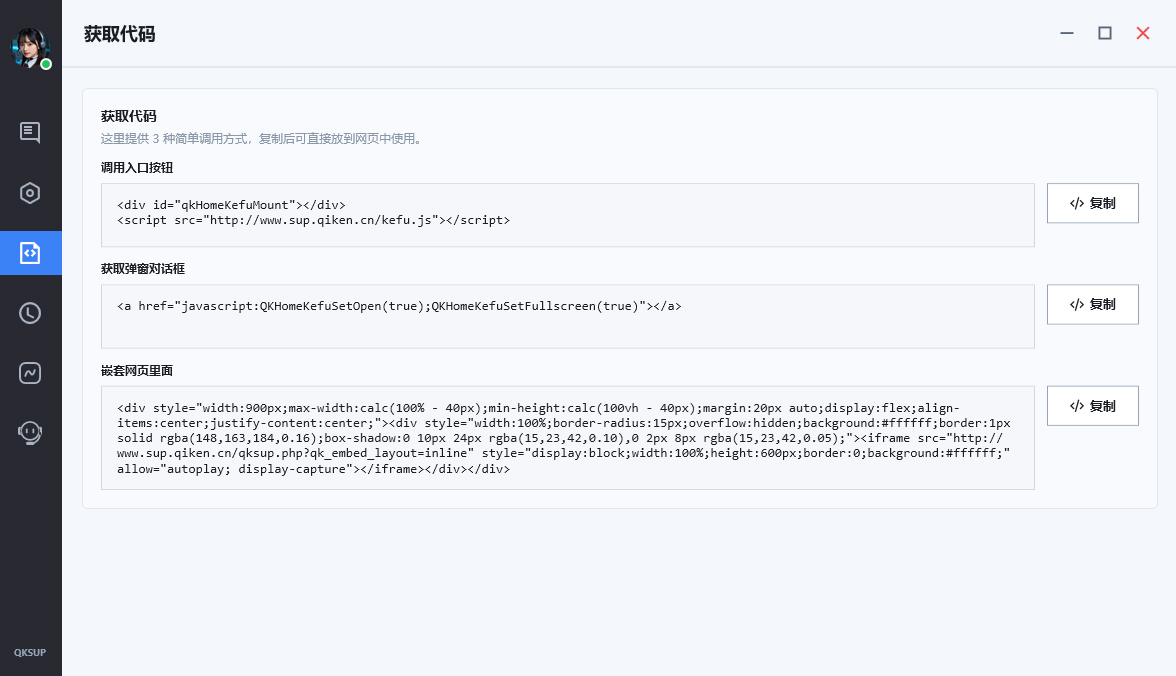Click the qkHomeKefuMount script code box
Viewport: 1176px width, 676px height.
[x=568, y=215]
